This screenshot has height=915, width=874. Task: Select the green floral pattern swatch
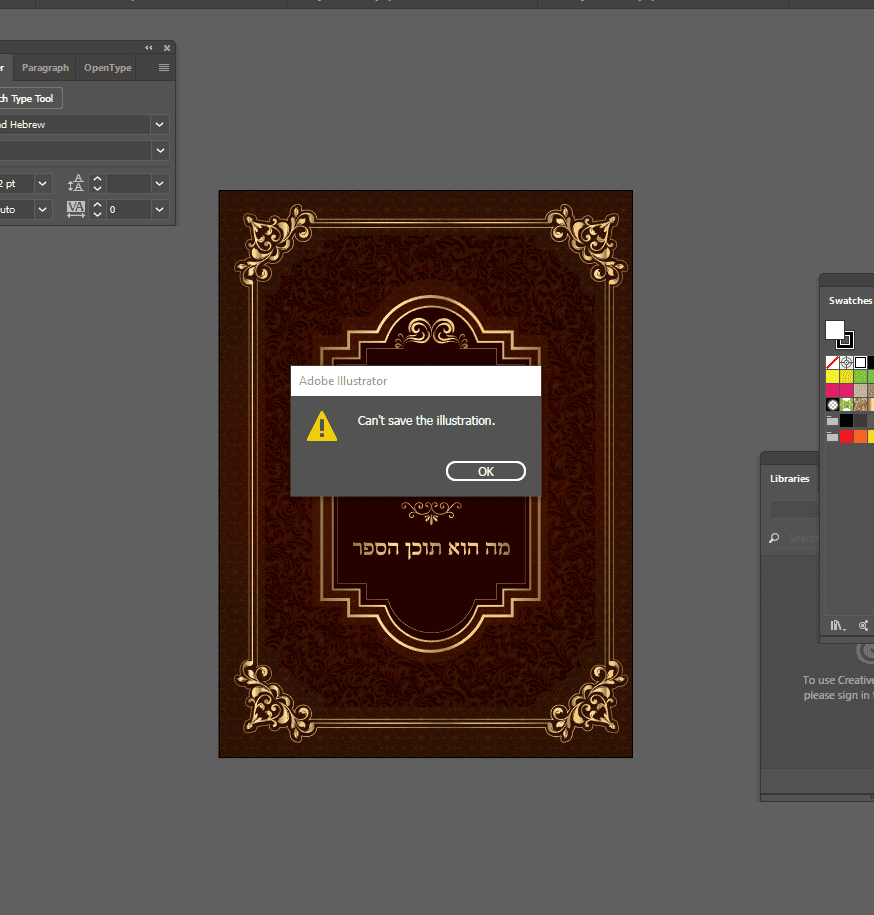847,404
